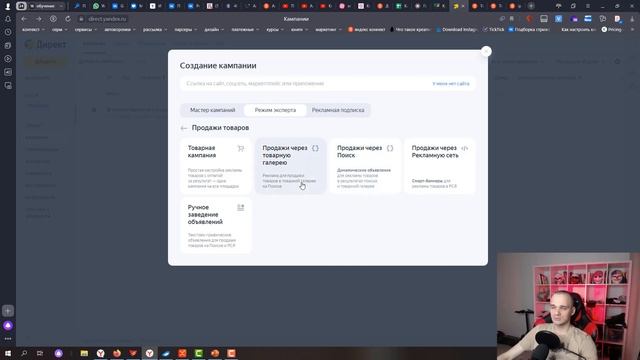Viewport: 640px width, 360px height.
Task: Click the blue V extension icon
Action: 558,19
